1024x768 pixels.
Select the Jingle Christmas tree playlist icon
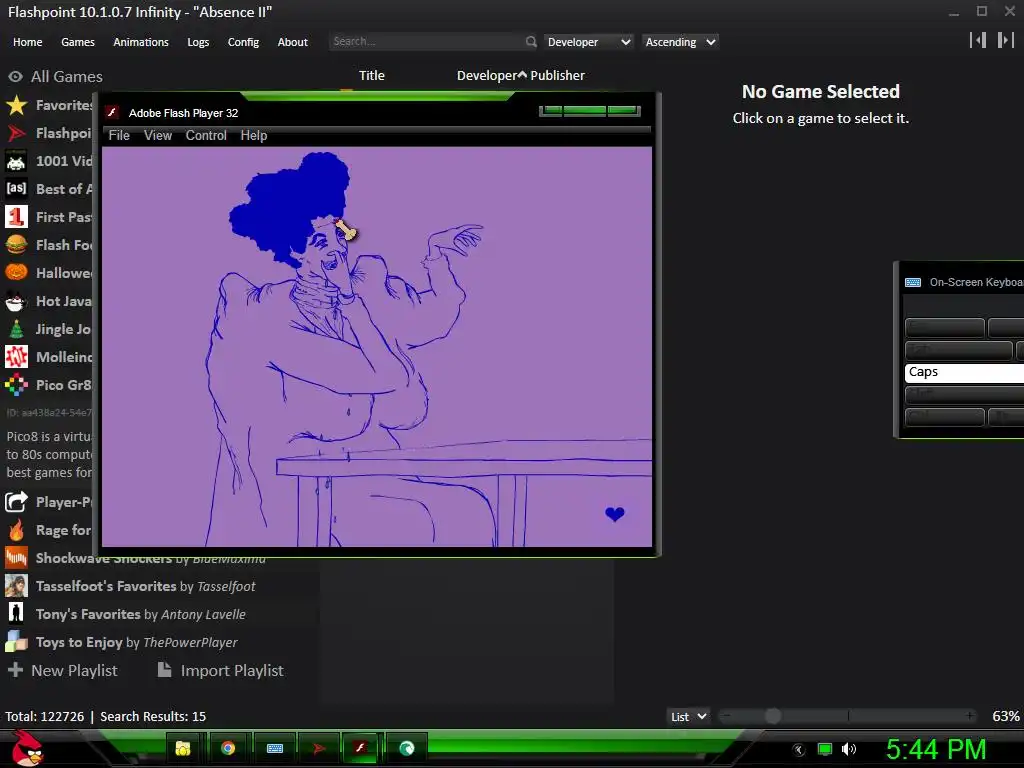[x=16, y=329]
